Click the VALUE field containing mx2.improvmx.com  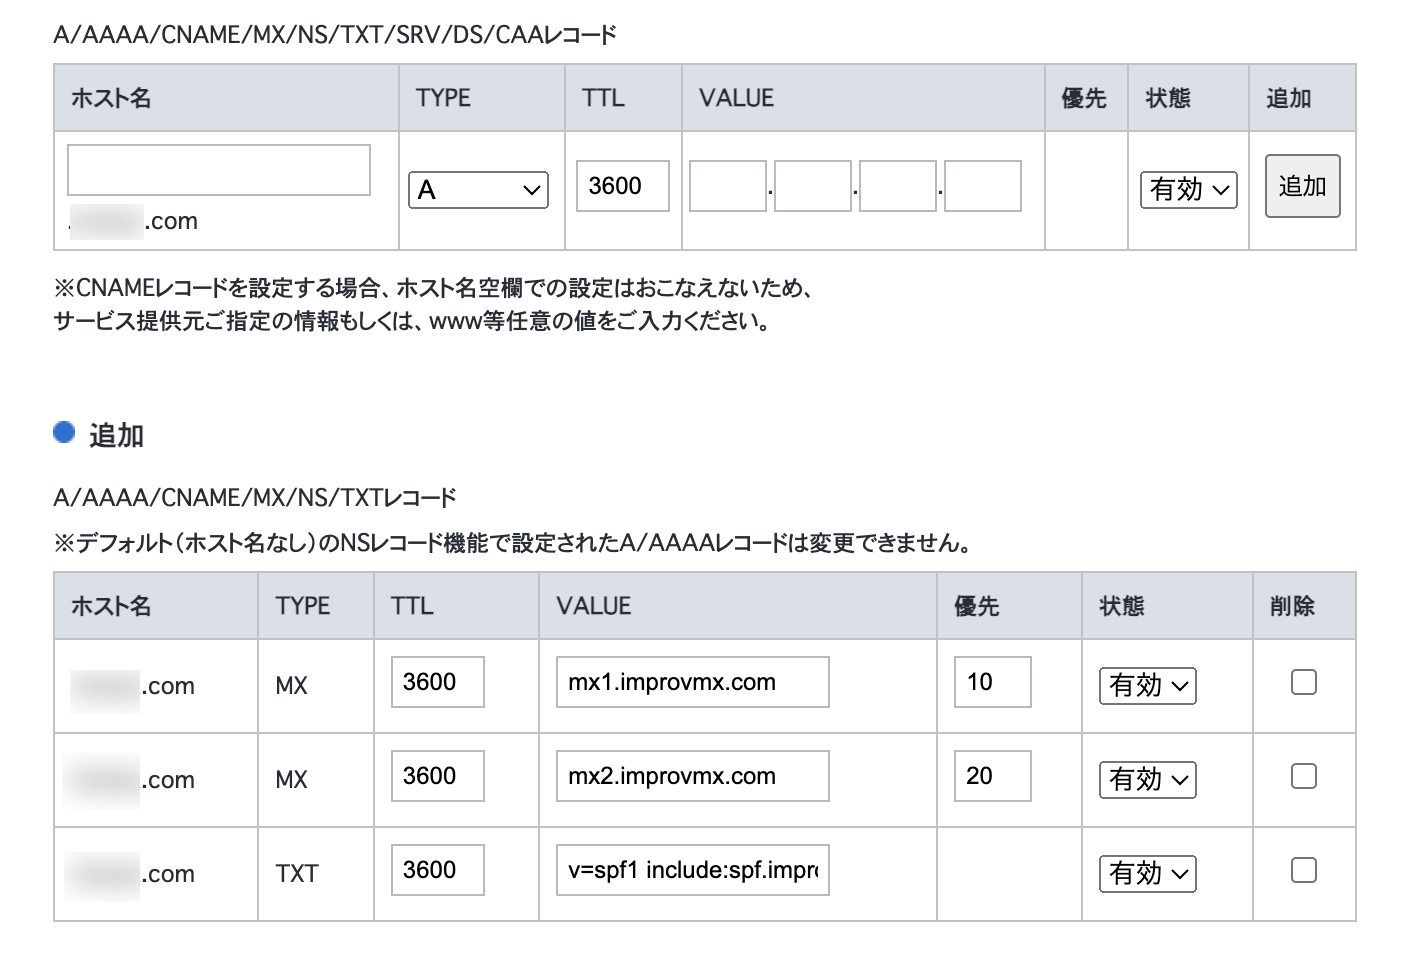(692, 775)
